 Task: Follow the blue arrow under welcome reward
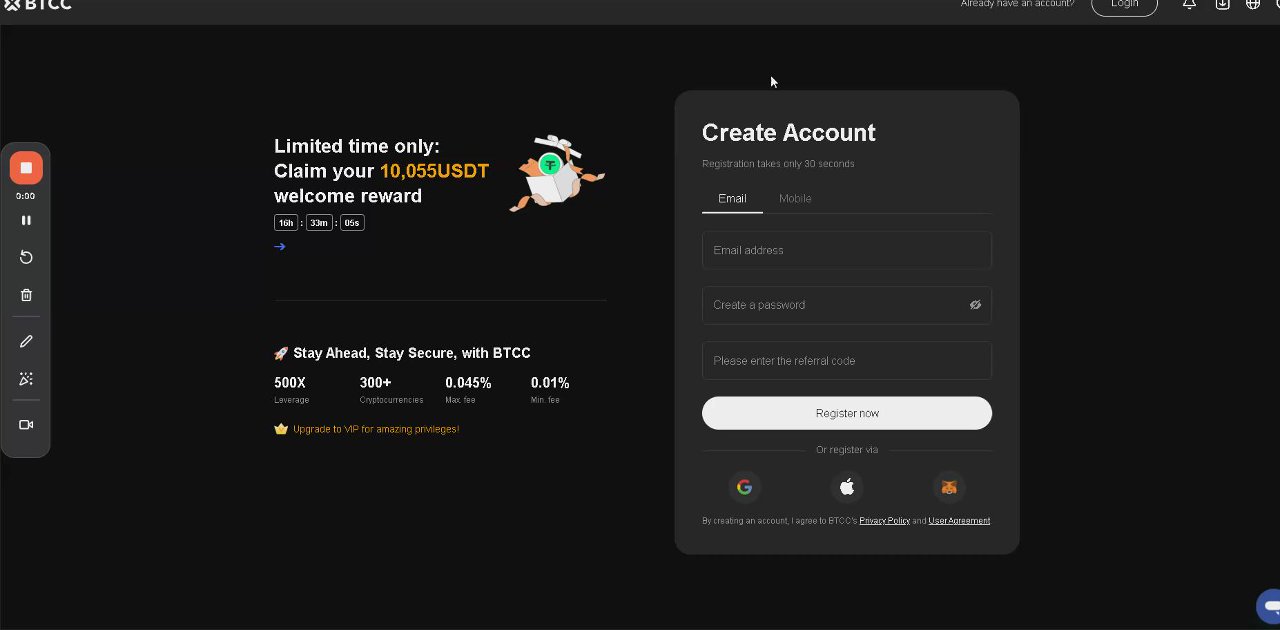[280, 246]
